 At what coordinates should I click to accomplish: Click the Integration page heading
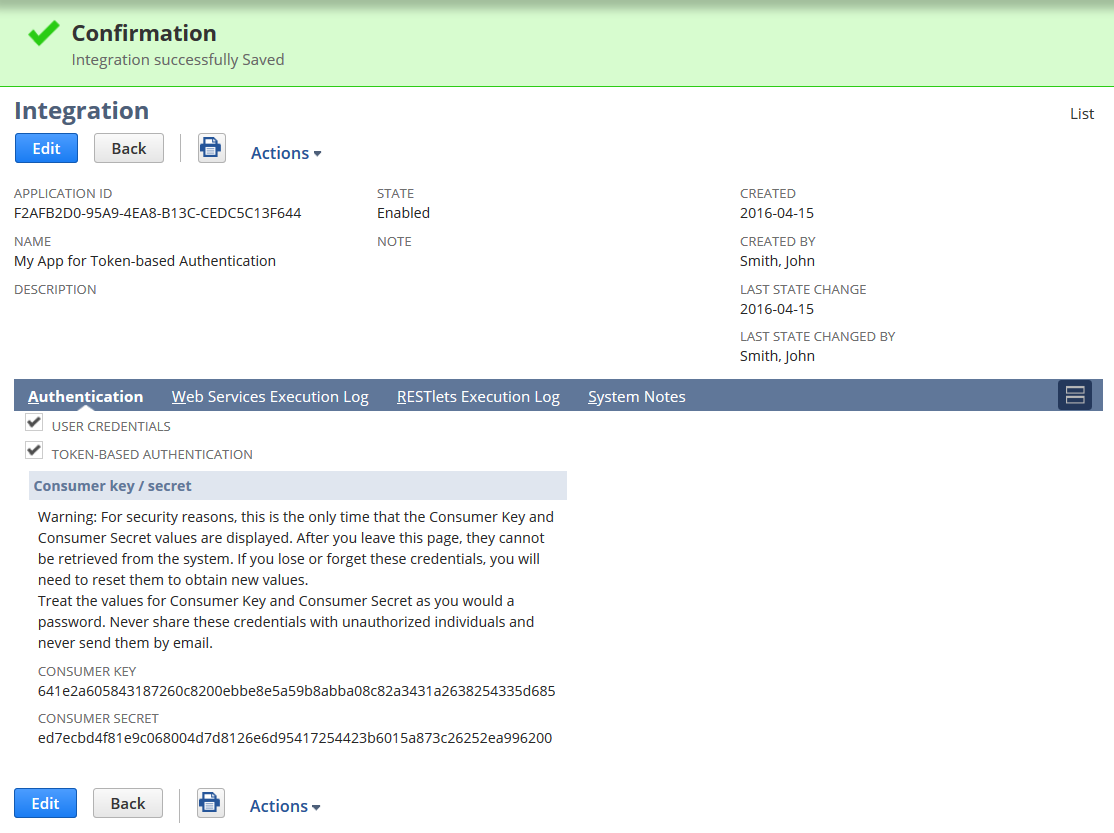(x=81, y=110)
